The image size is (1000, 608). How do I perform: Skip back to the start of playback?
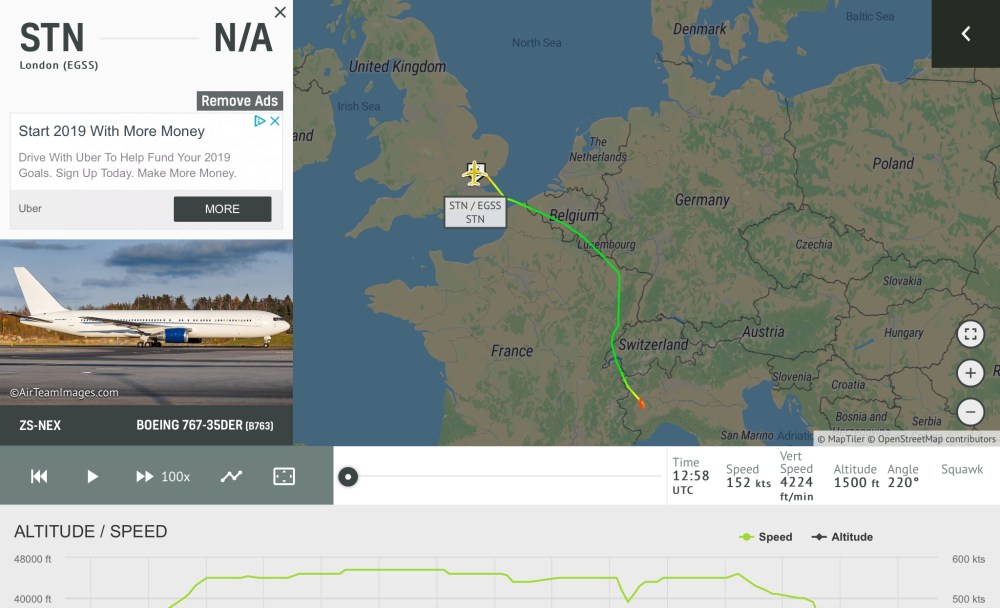[39, 476]
